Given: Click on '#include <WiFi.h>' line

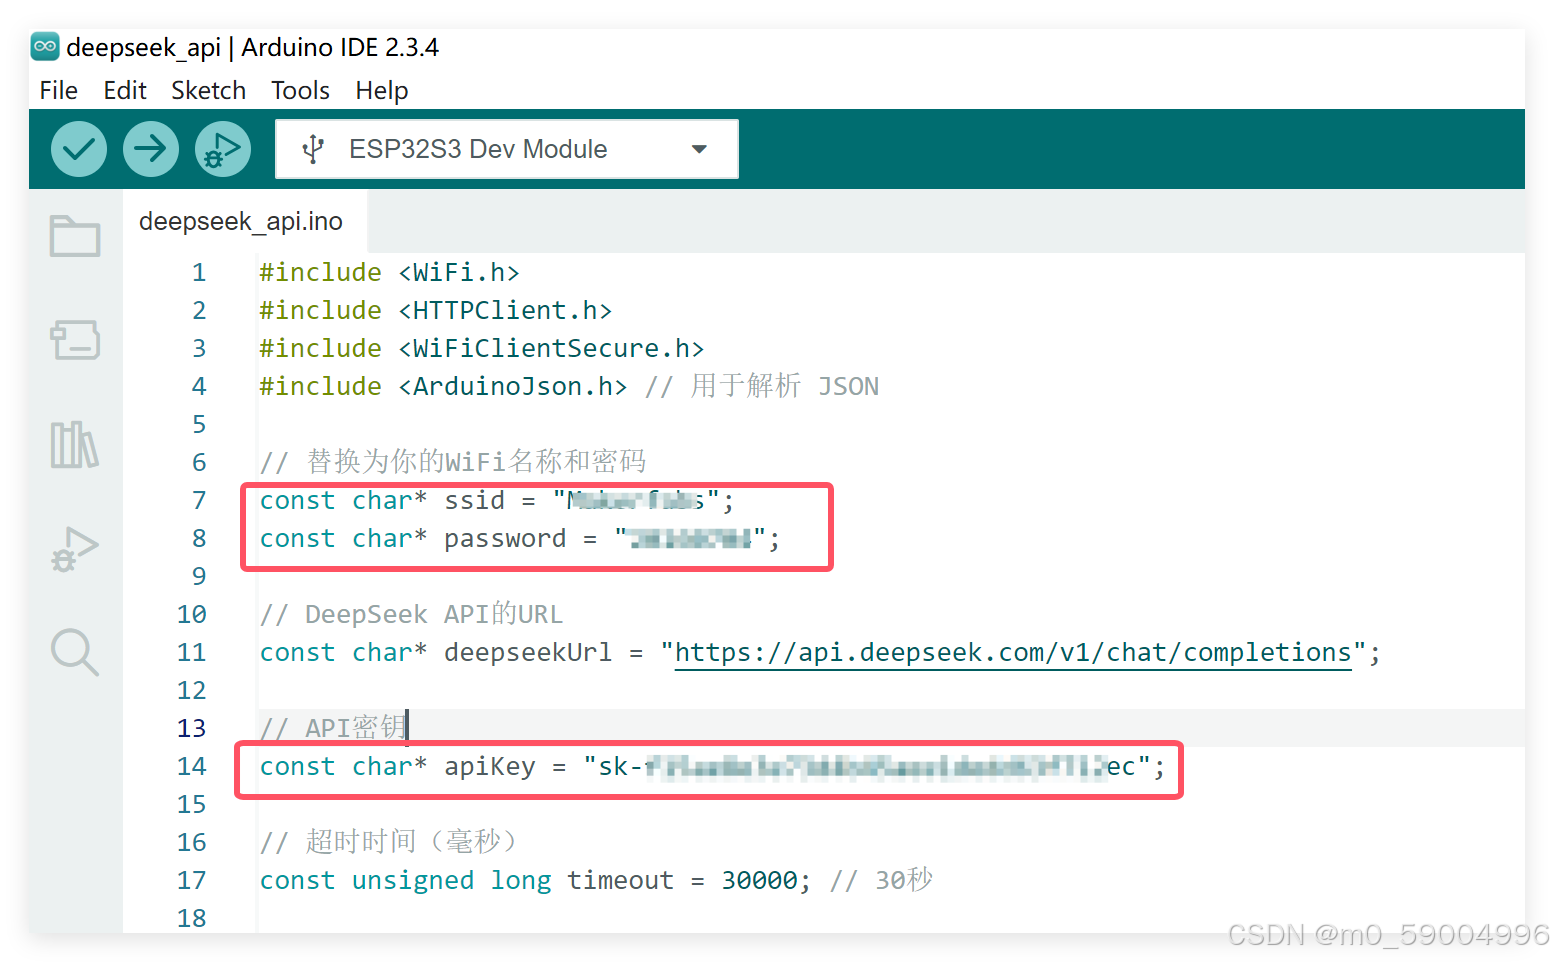Looking at the screenshot, I should (x=389, y=273).
